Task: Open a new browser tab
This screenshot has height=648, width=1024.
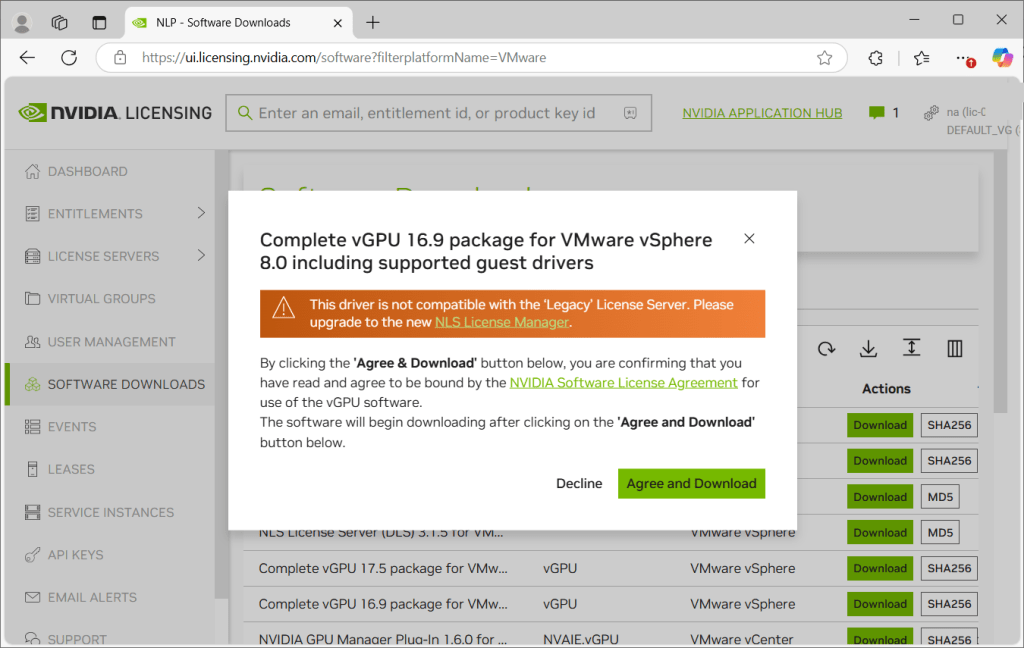Action: (373, 22)
